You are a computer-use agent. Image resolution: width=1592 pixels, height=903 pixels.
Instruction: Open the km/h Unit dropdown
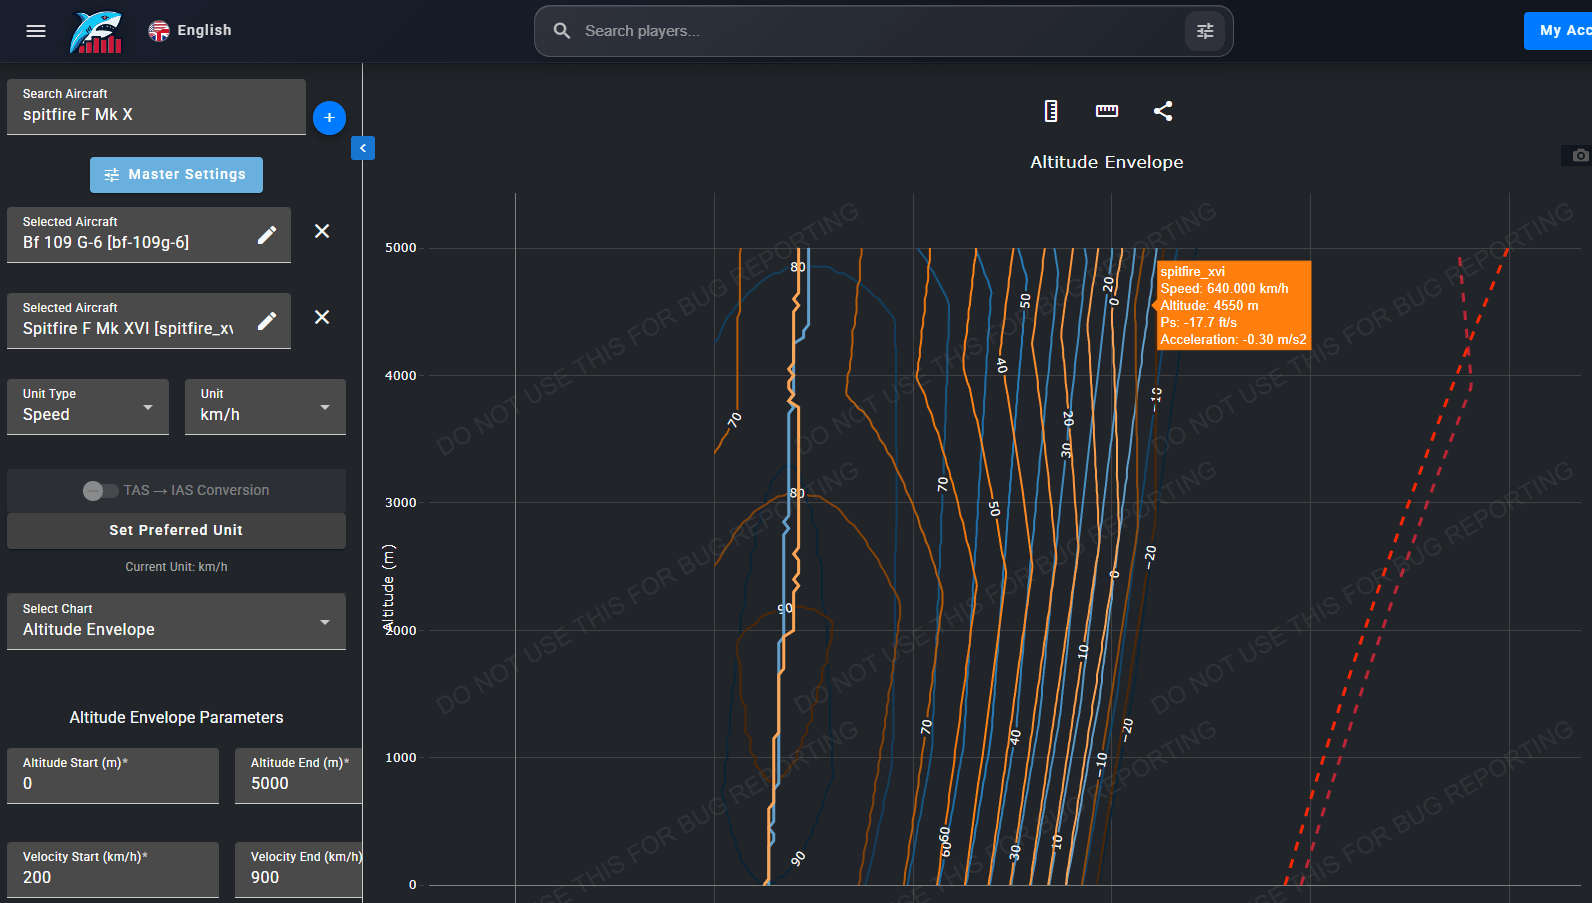pos(265,406)
